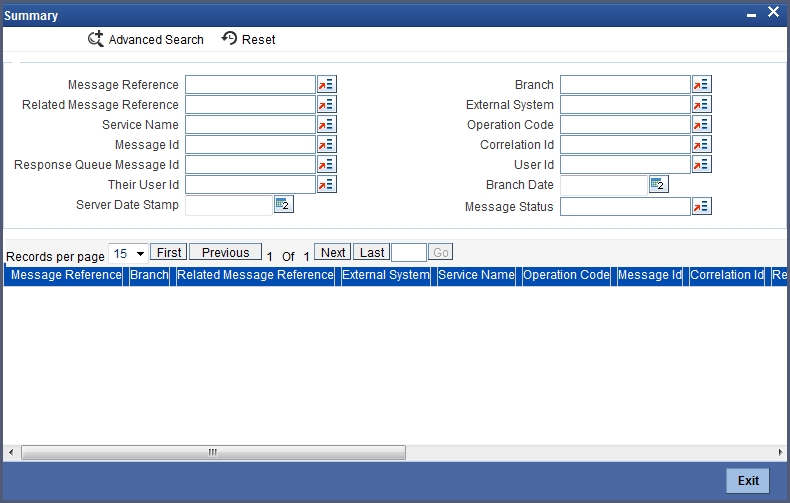Open lookup list for Service Name
The width and height of the screenshot is (790, 503).
click(326, 124)
